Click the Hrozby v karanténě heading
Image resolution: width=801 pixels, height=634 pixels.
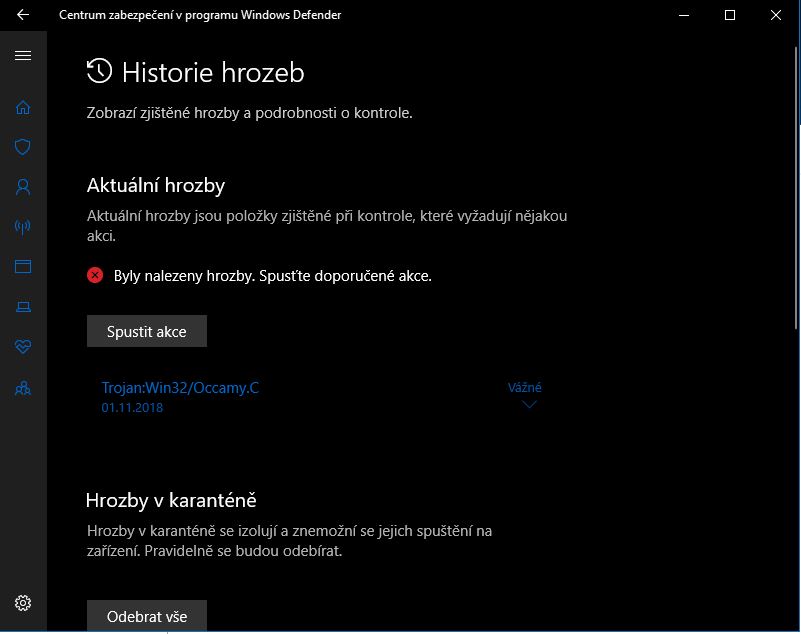pyautogui.click(x=171, y=500)
